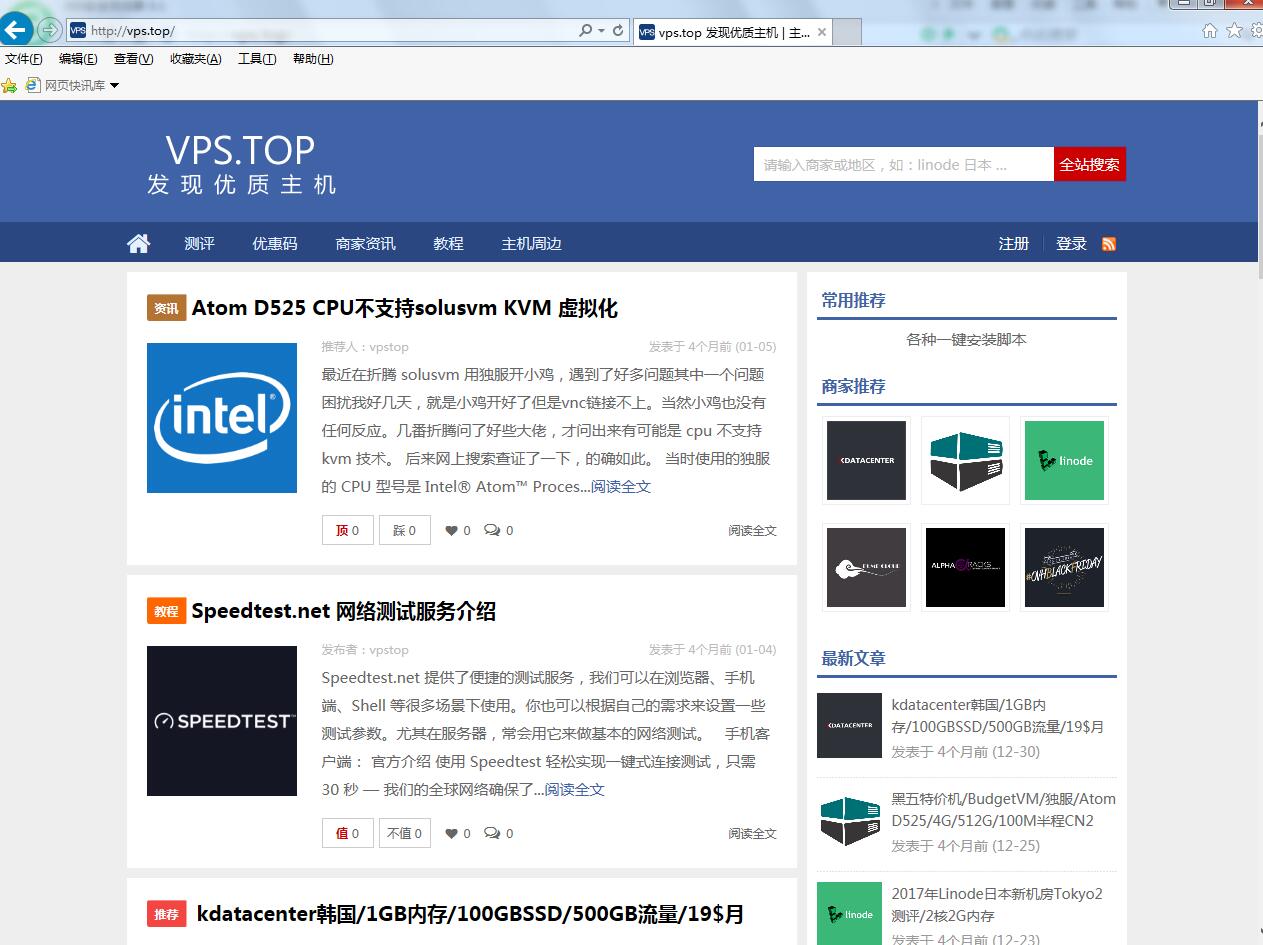
Task: Click 登录 link
Action: point(1072,243)
